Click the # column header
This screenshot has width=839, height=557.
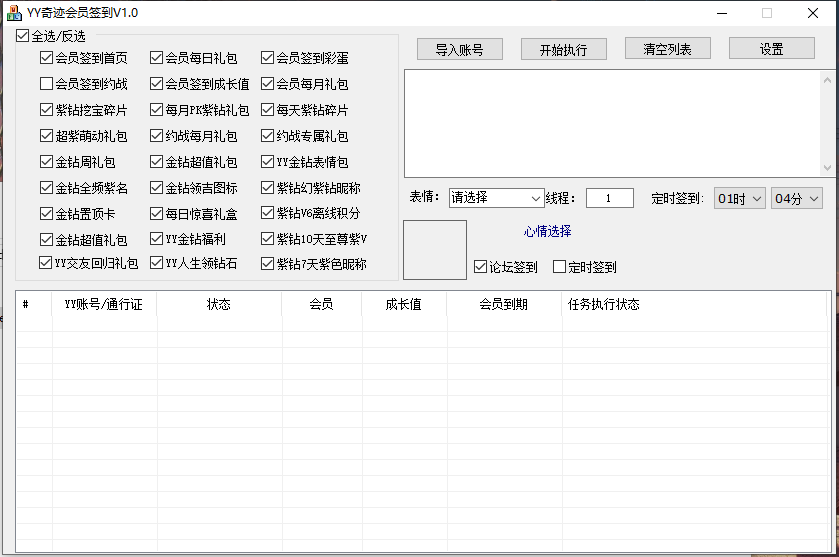click(34, 304)
